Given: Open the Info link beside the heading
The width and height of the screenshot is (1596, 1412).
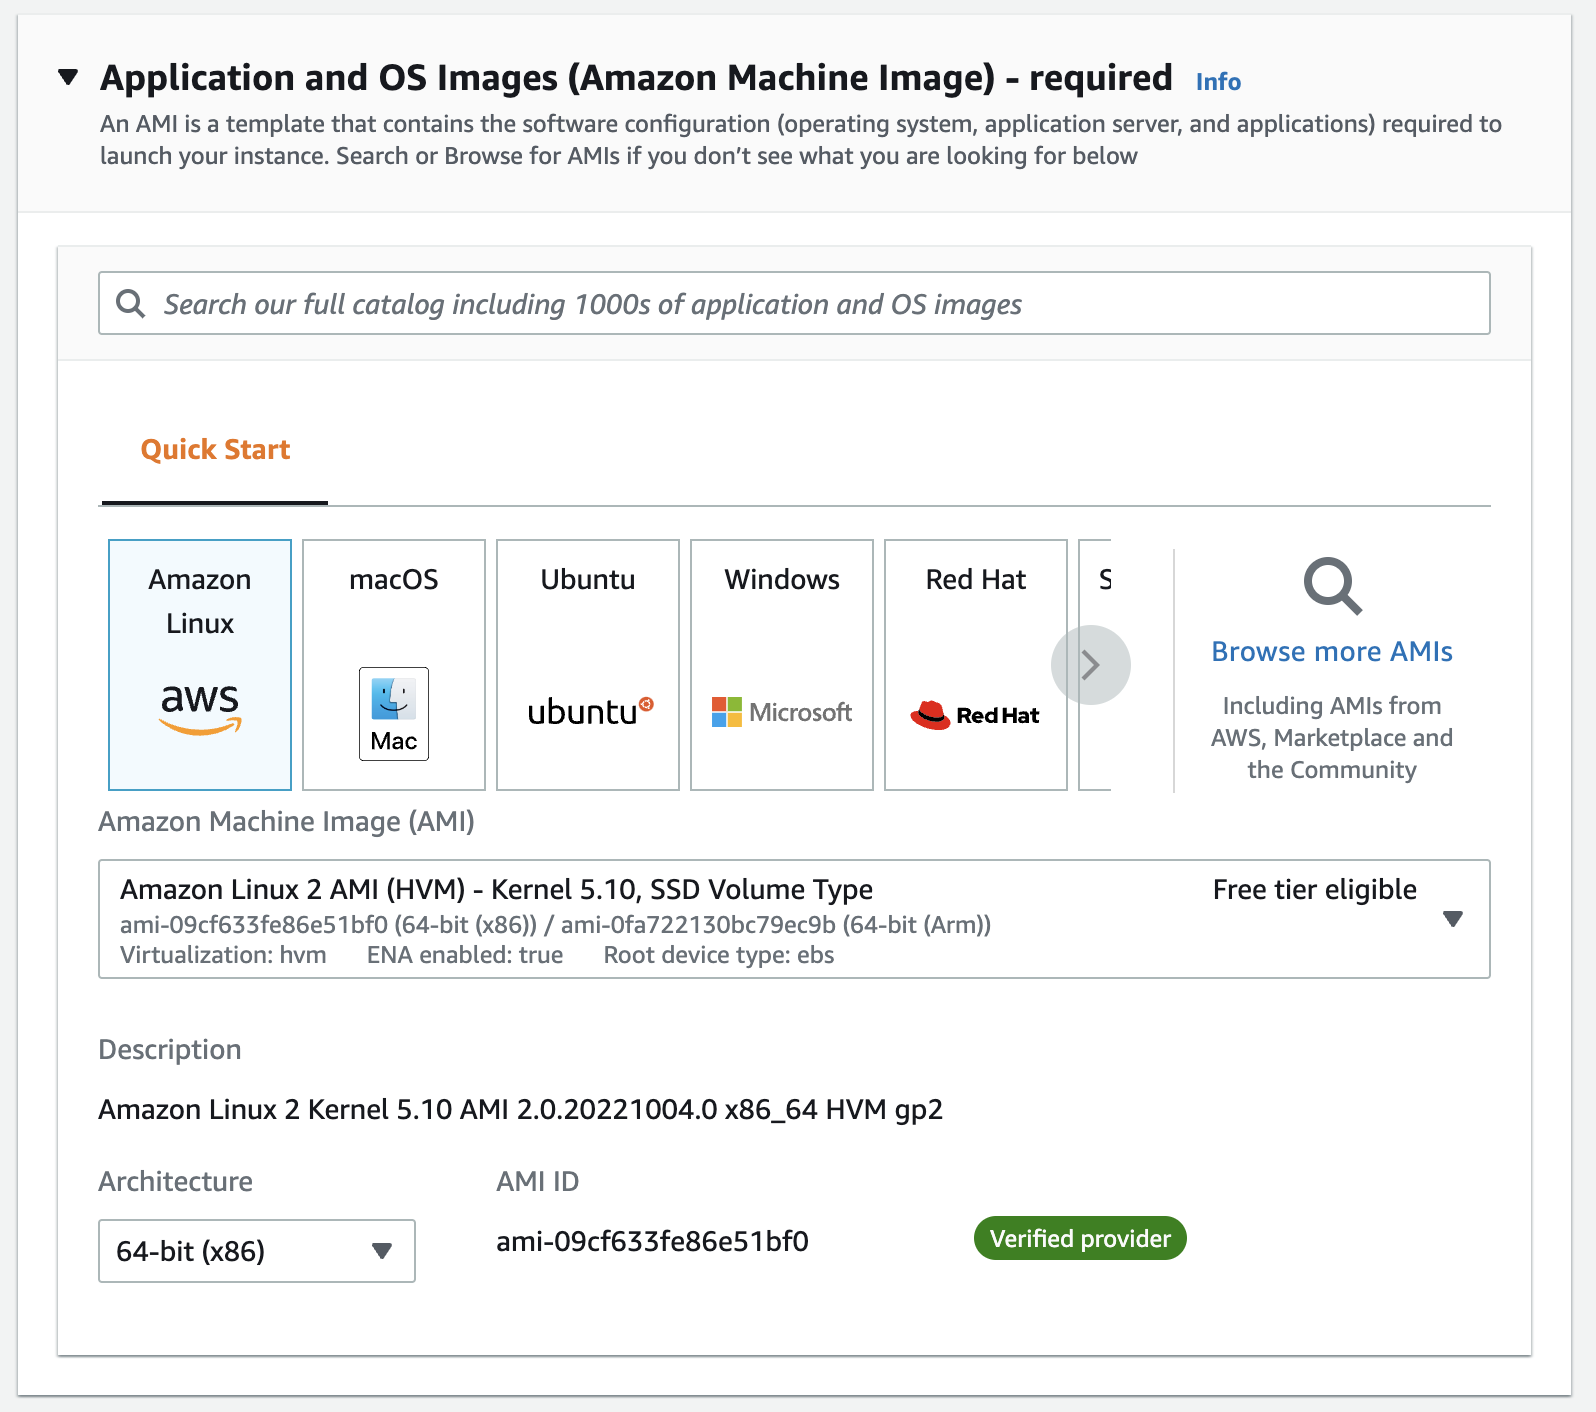Looking at the screenshot, I should pyautogui.click(x=1218, y=82).
